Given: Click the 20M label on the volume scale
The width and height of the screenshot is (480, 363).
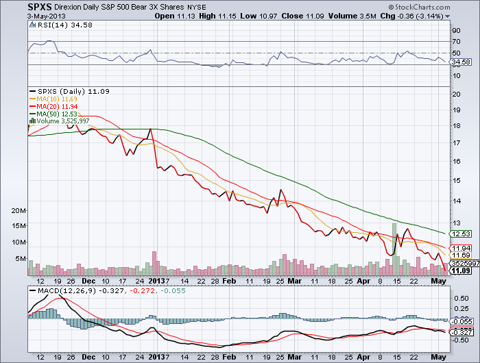Looking at the screenshot, I should pos(19,211).
